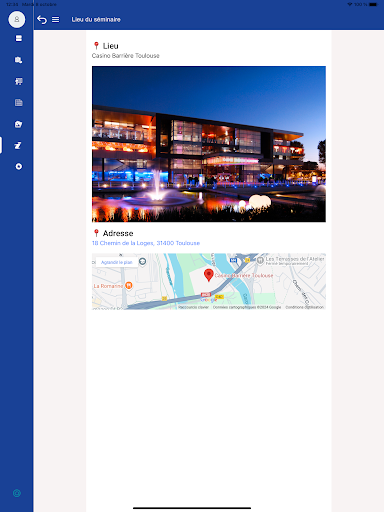Open the document sidebar icon
The width and height of the screenshot is (384, 512).
pyautogui.click(x=19, y=103)
